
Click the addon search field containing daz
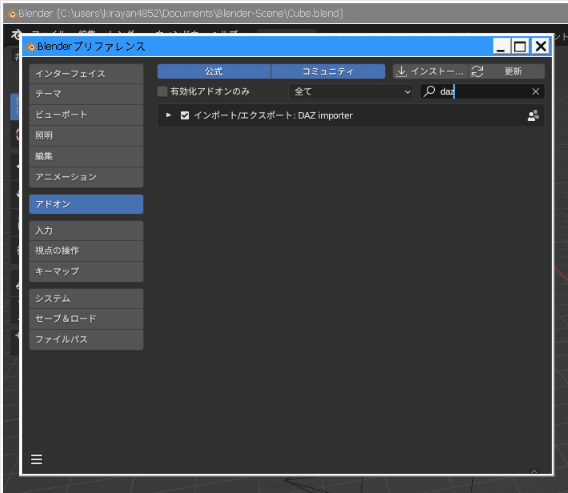coord(482,91)
